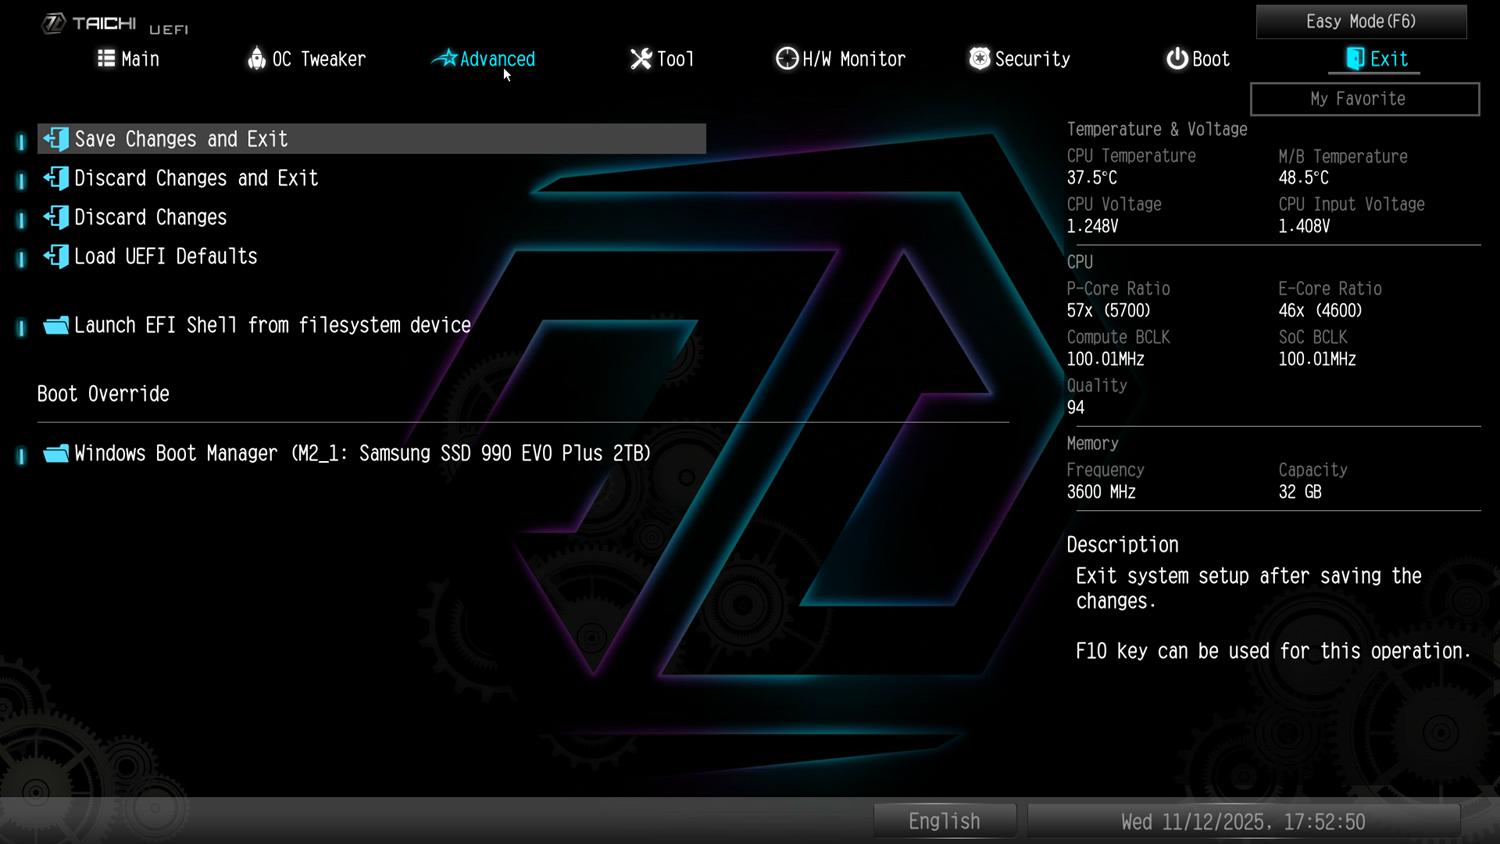Click the folder icon beside Windows Boot Manager

click(56, 454)
